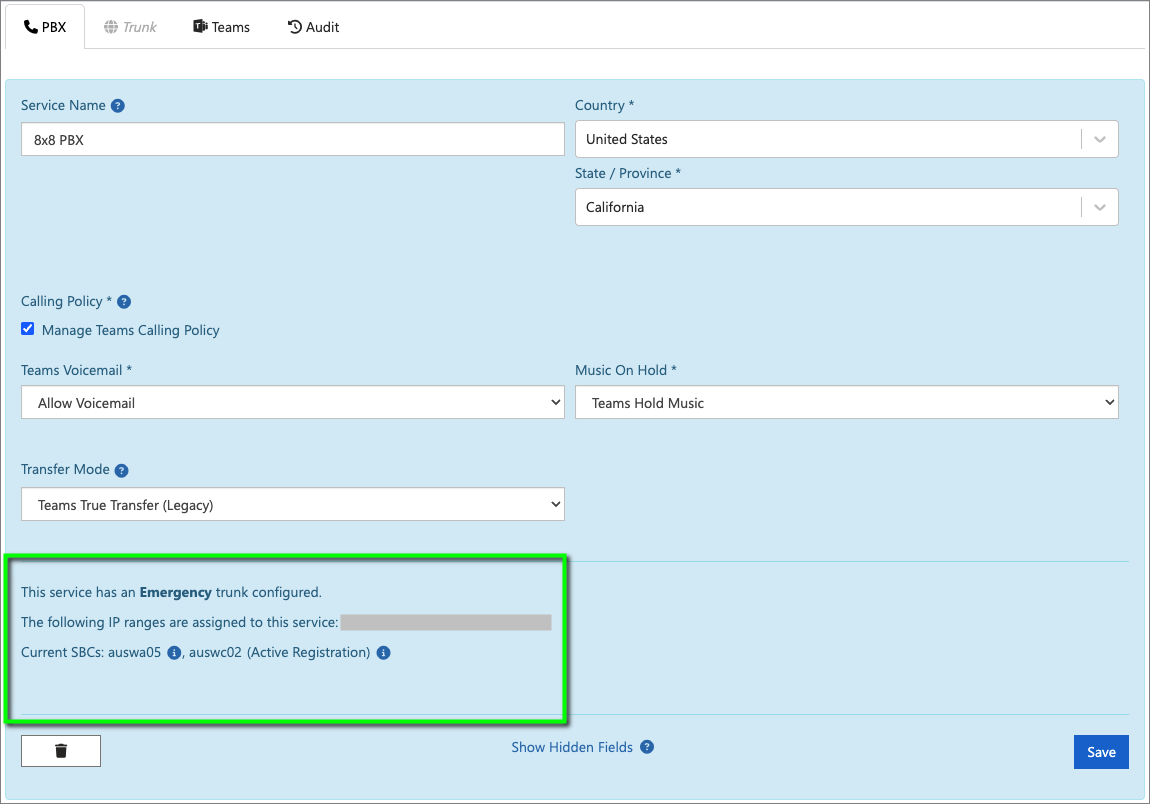Click the "Service Name" label
The height and width of the screenshot is (804, 1150).
pos(63,106)
